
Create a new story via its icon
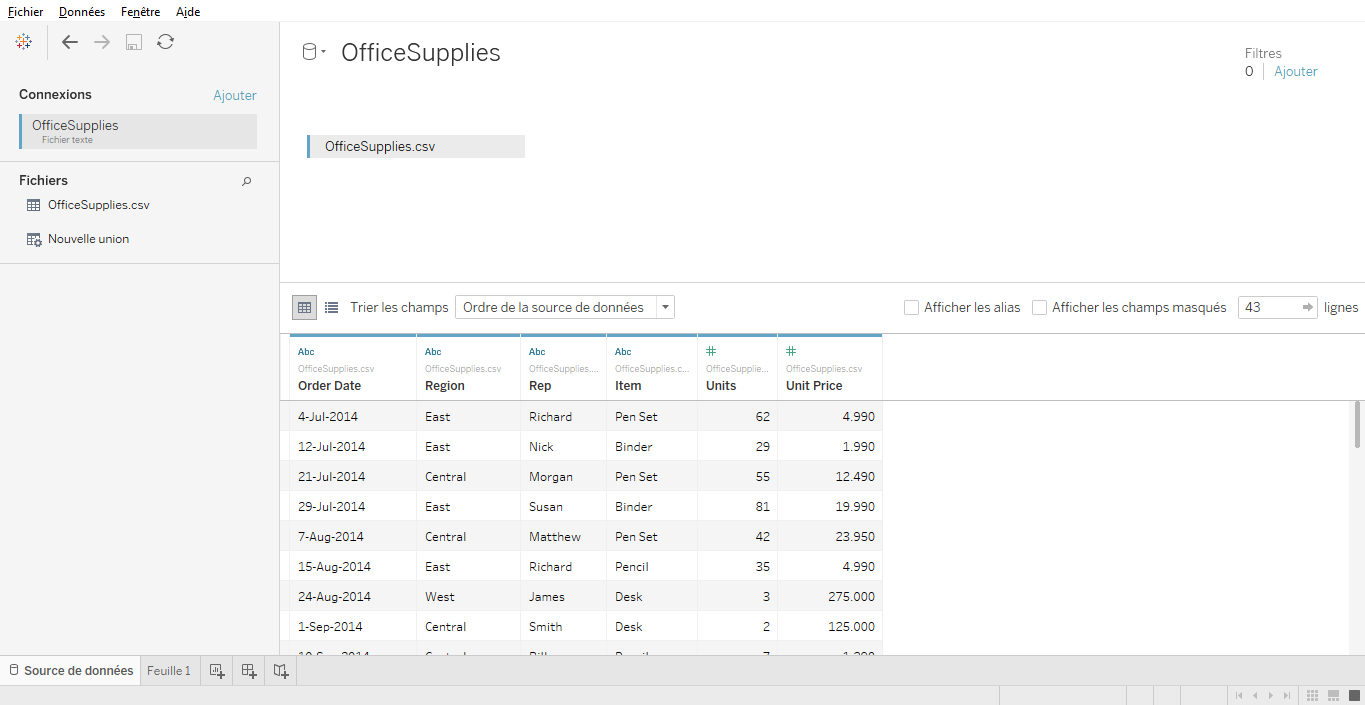(280, 670)
